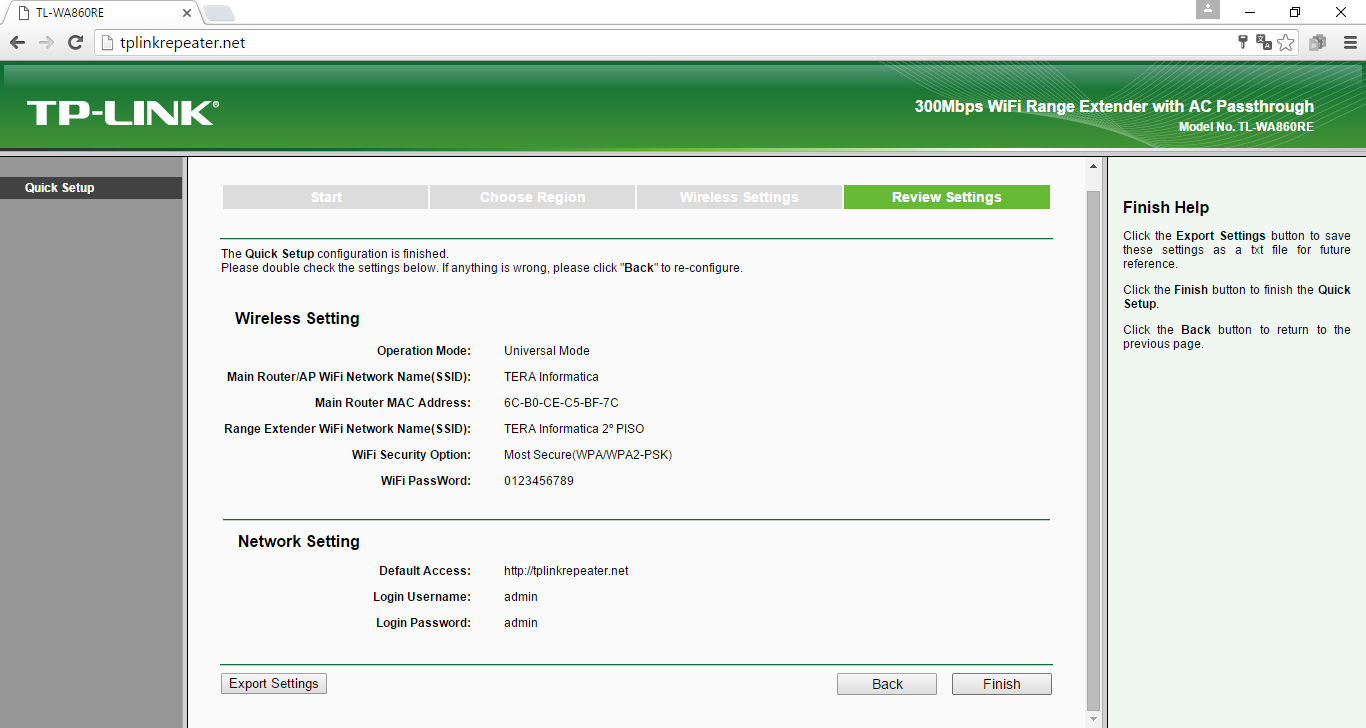
Task: Go to the Start step tab
Action: (x=326, y=197)
